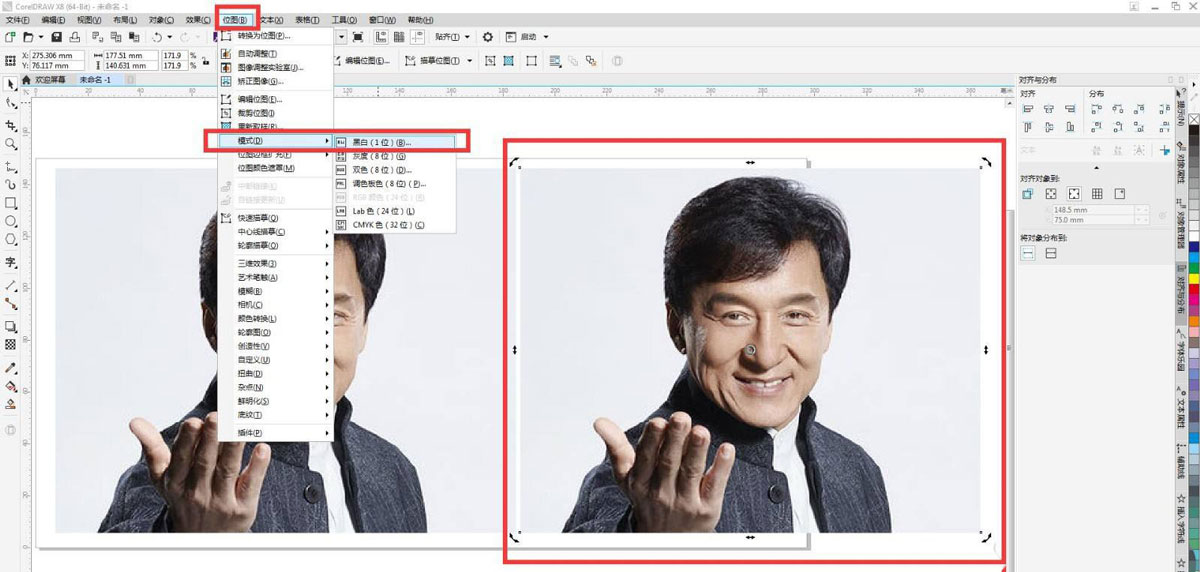
Task: Toggle distribute to extent of selection
Action: [1028, 254]
